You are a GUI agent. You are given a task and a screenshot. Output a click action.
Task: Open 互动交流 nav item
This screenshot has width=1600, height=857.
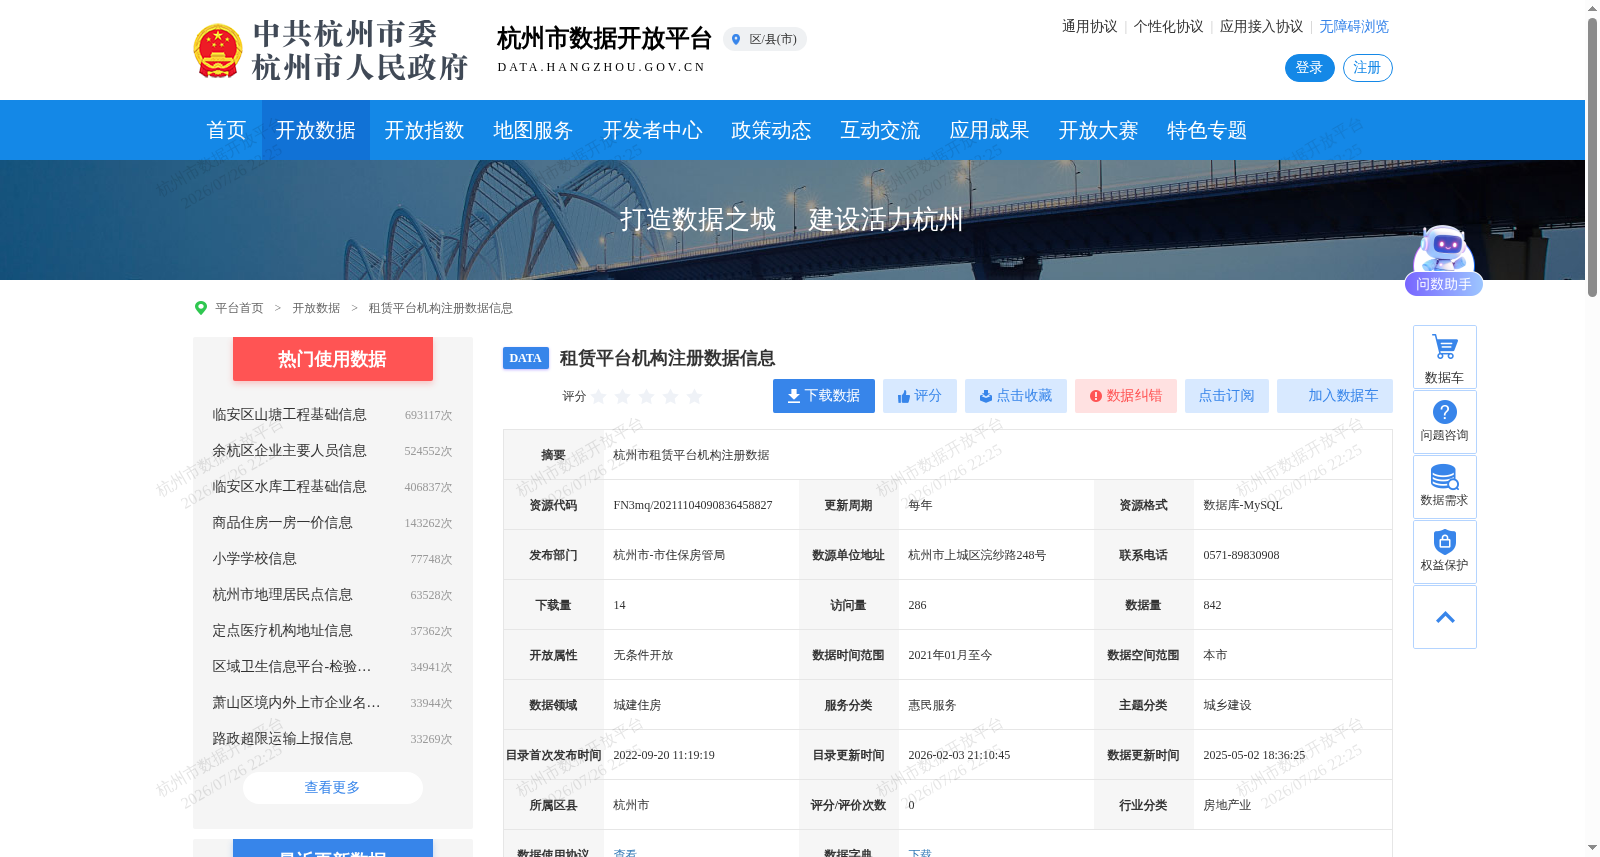[880, 130]
